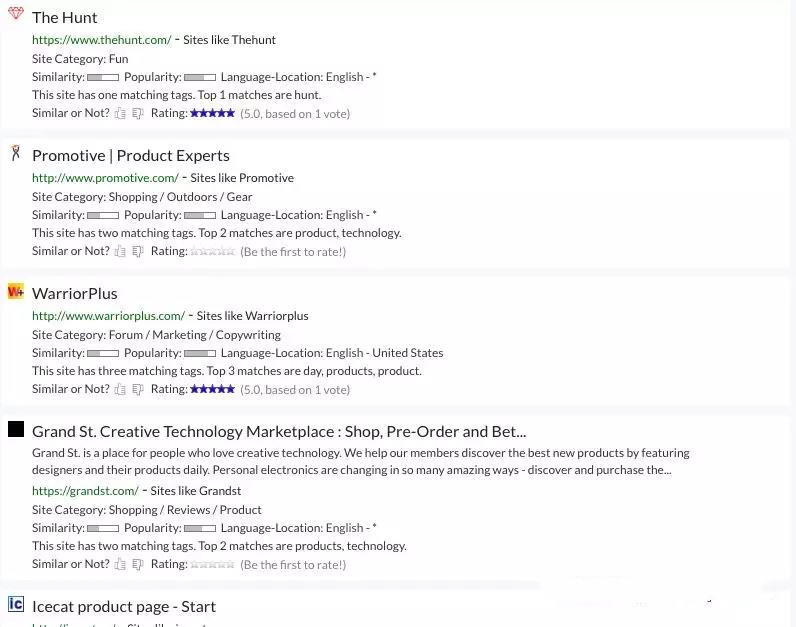Open Icecat product page - Start title
The width and height of the screenshot is (796, 627).
[x=124, y=607]
